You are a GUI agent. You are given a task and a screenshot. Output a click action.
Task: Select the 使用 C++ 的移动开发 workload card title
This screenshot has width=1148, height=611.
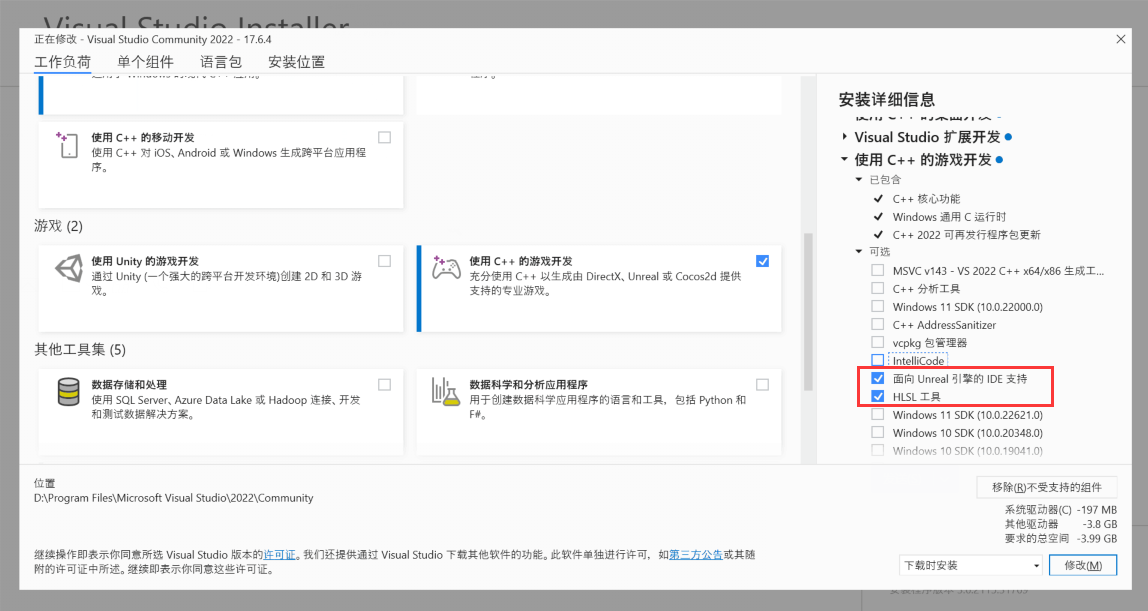pyautogui.click(x=143, y=138)
